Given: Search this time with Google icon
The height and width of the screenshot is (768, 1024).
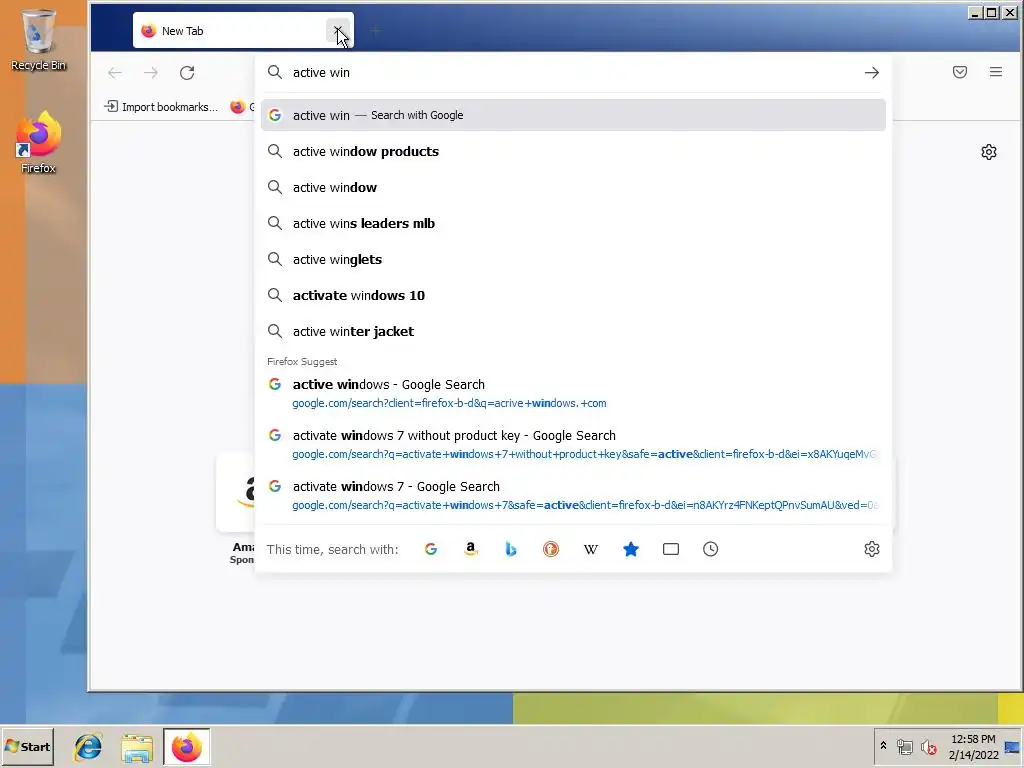Looking at the screenshot, I should (x=431, y=549).
